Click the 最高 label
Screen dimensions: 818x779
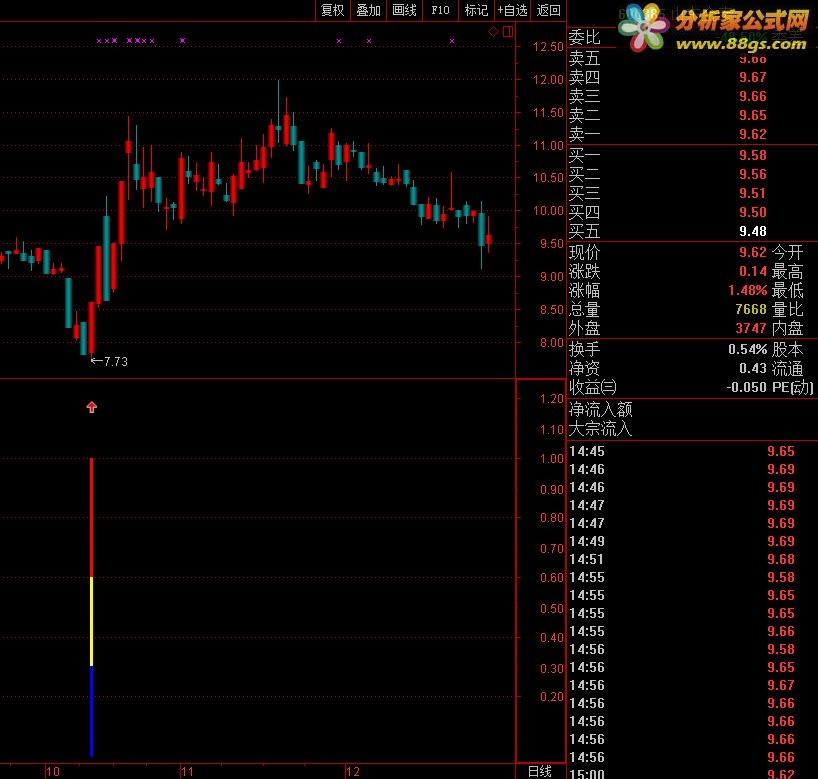(x=787, y=271)
